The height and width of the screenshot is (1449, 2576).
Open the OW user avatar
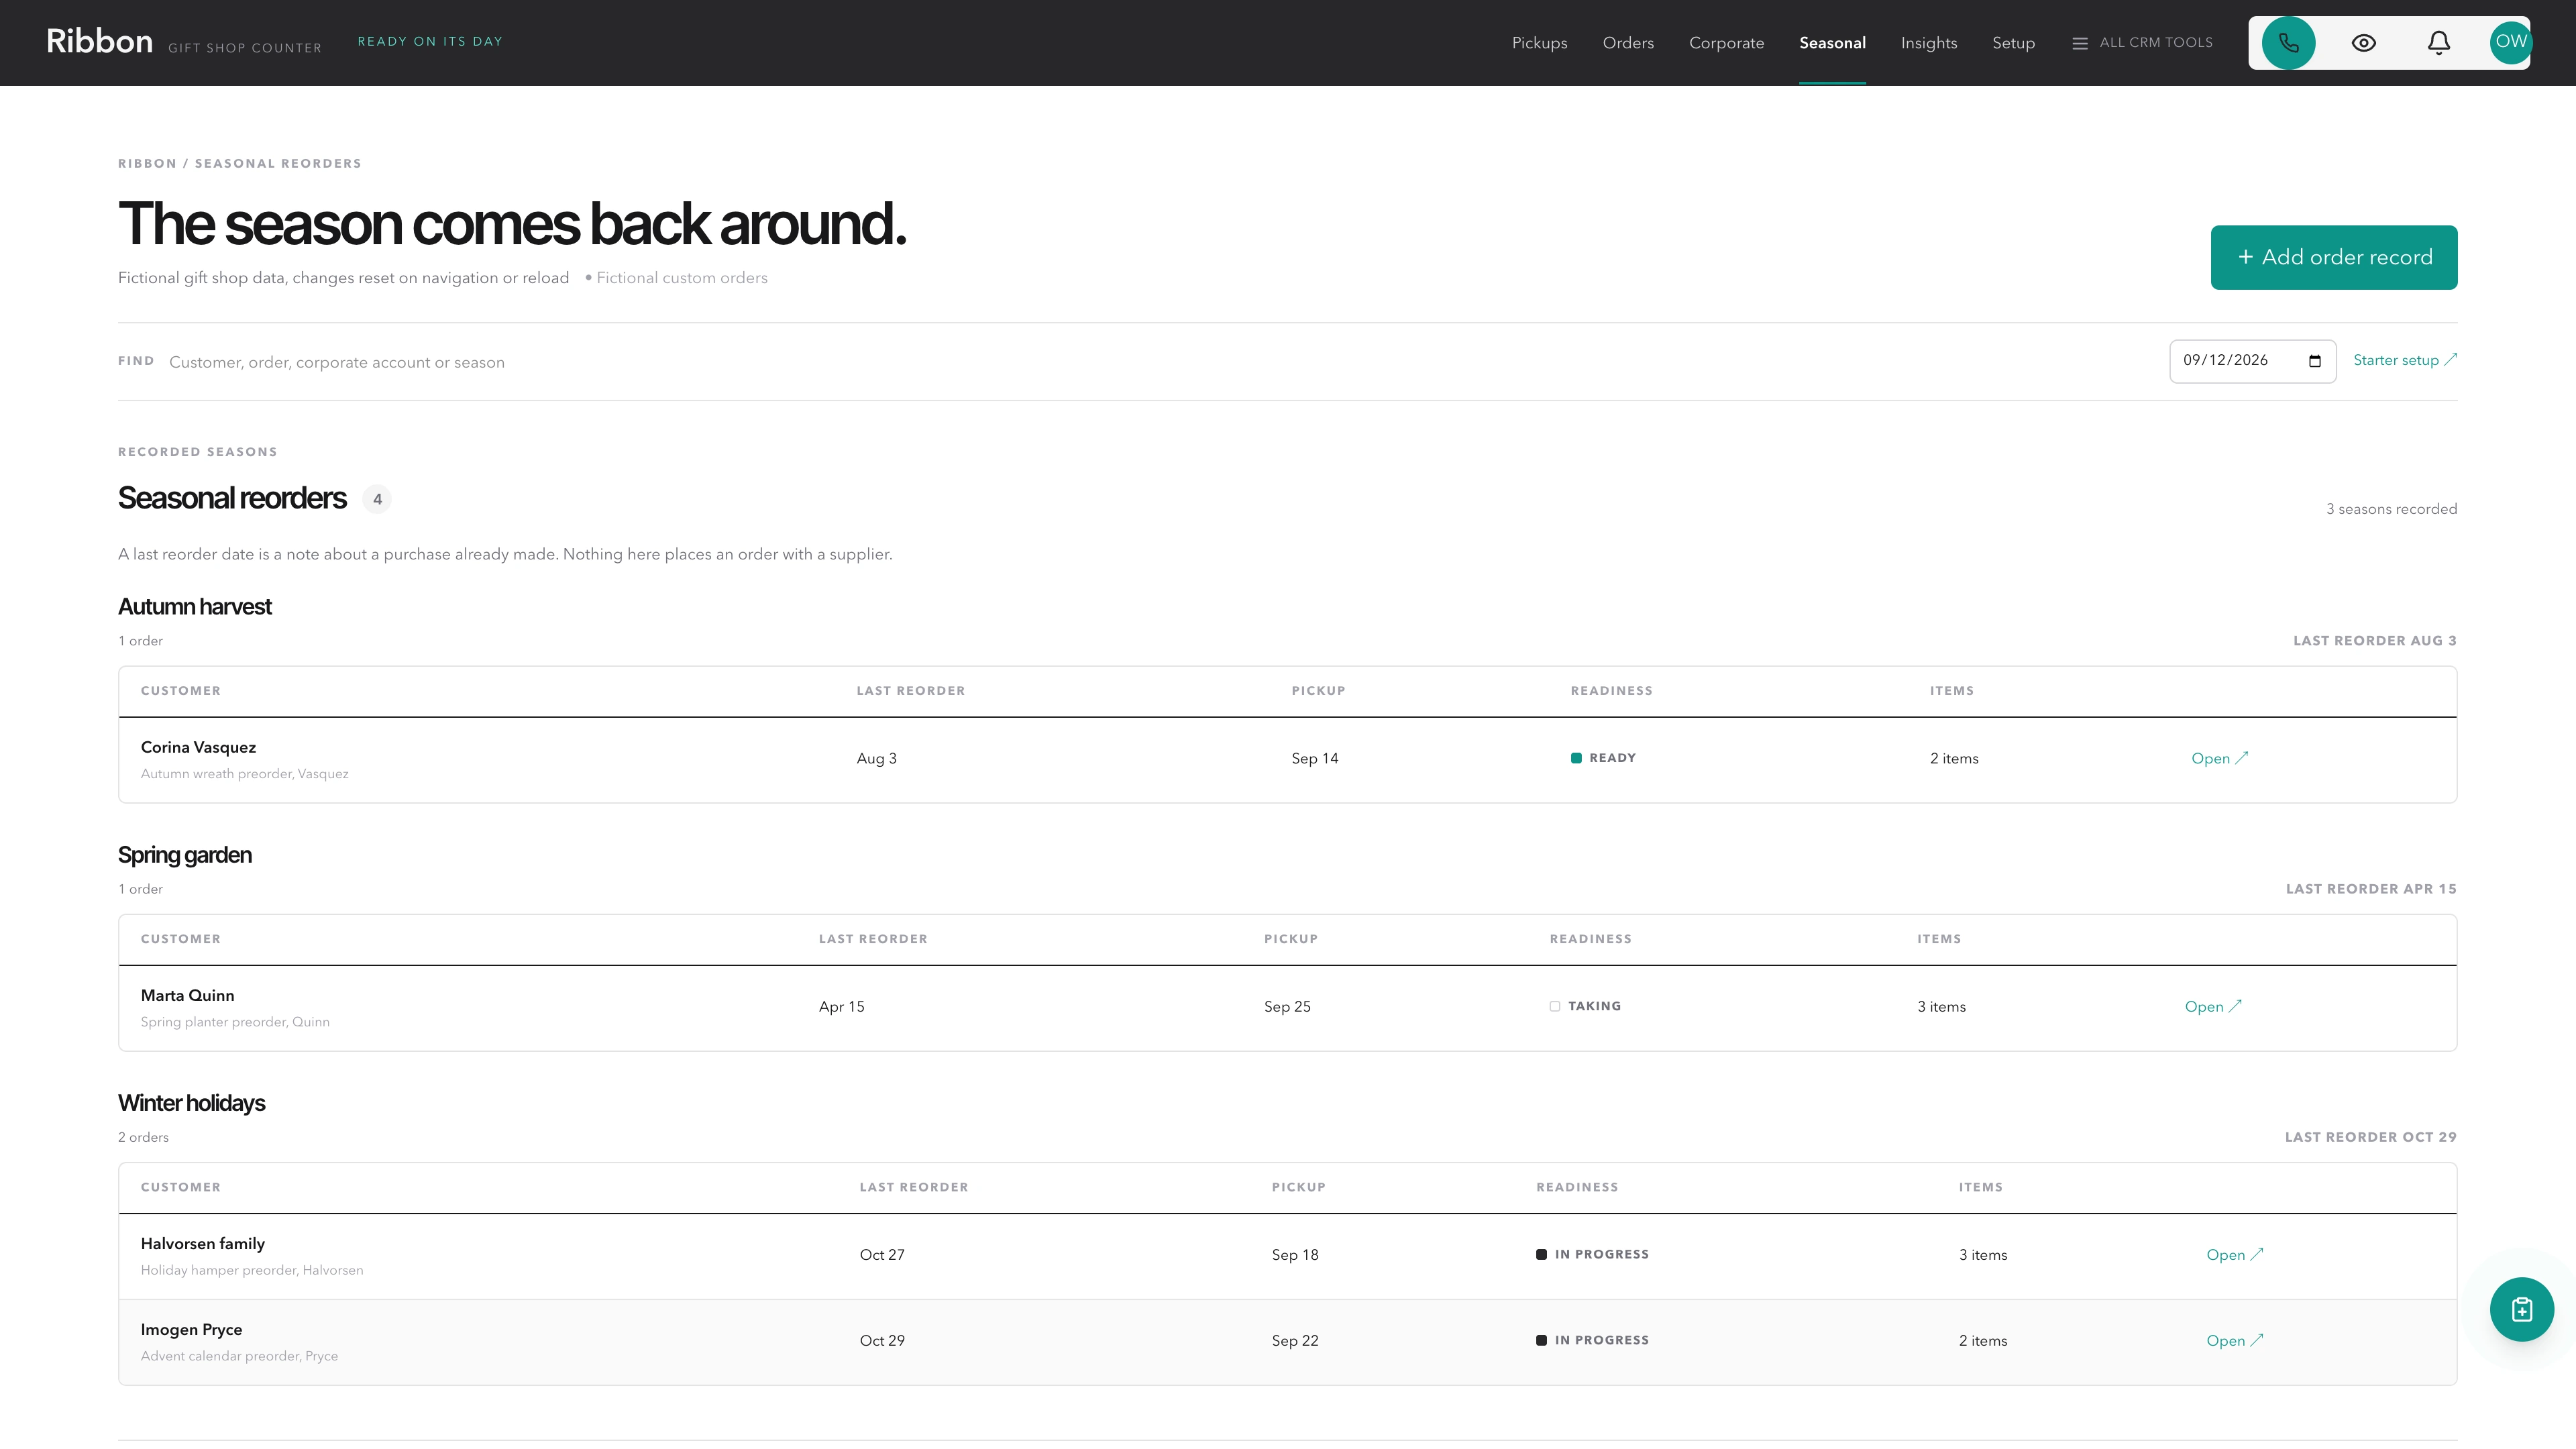click(2510, 43)
